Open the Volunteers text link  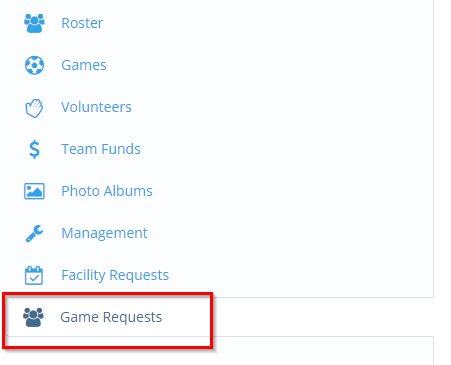click(x=96, y=107)
